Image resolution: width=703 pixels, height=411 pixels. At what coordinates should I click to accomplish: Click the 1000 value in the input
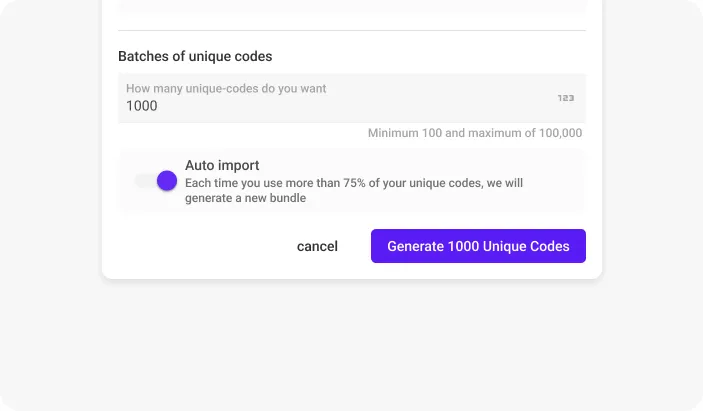[x=142, y=106]
